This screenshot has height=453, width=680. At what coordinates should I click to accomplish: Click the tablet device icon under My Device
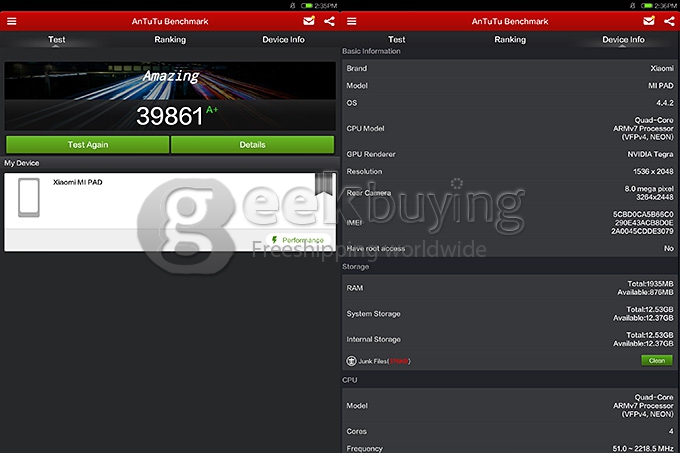click(29, 198)
